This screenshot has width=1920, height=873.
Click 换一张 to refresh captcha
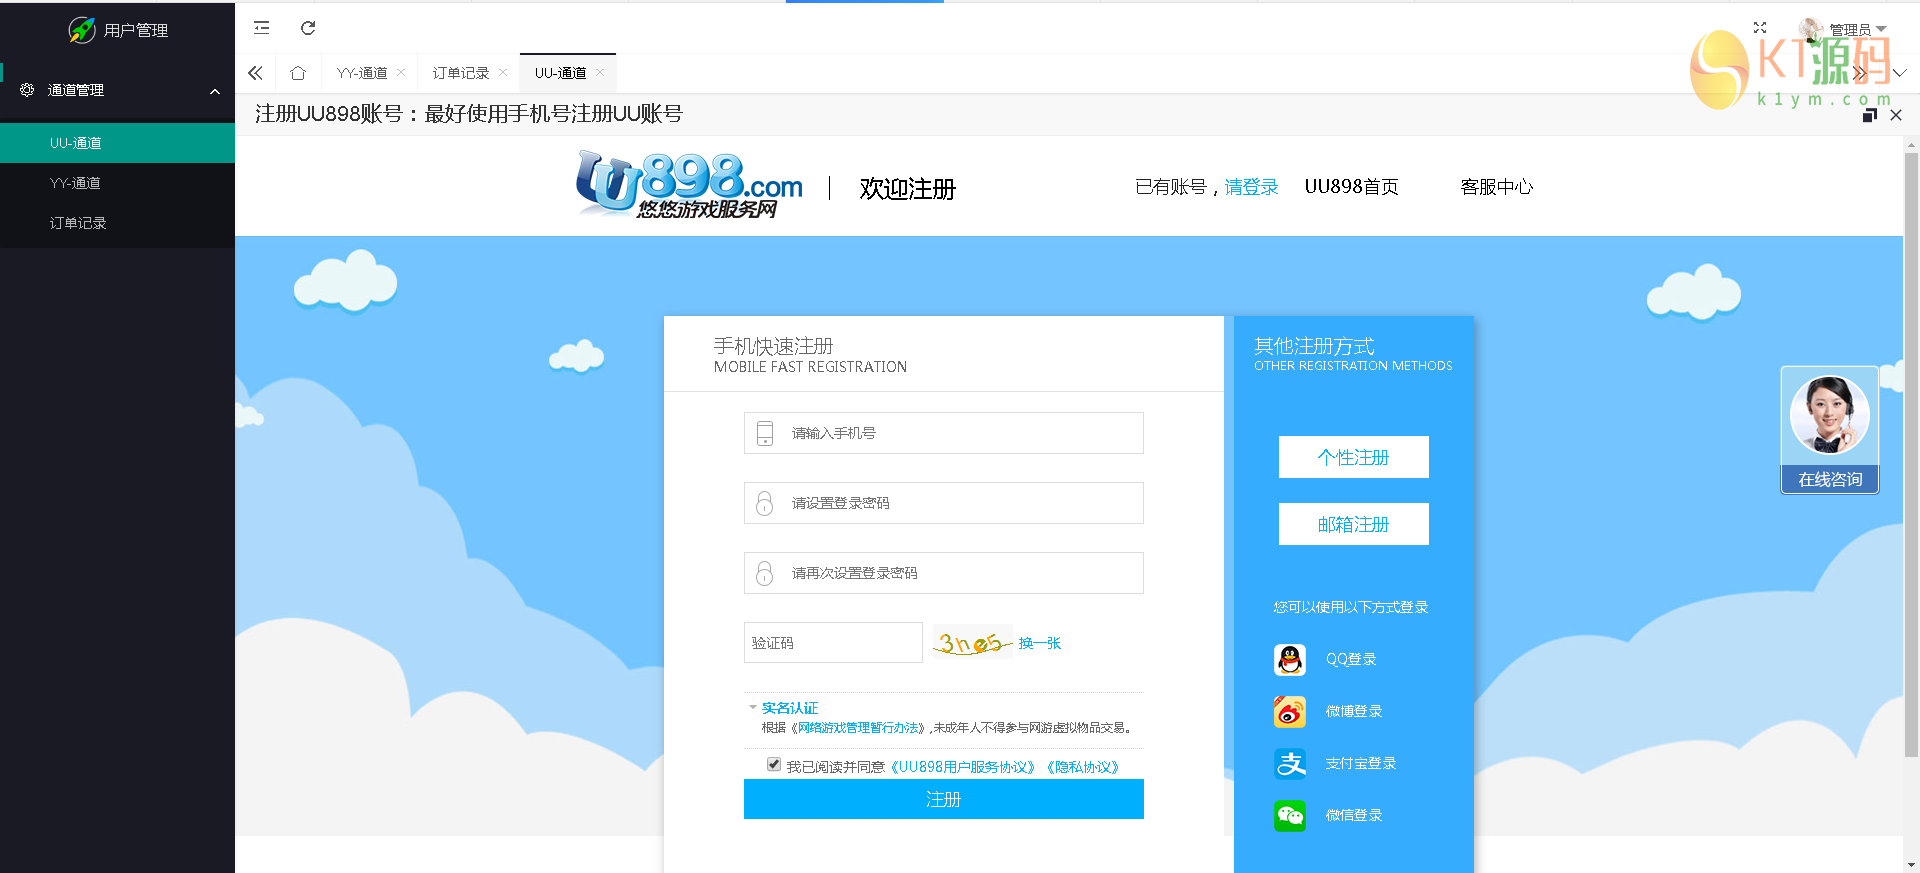click(1040, 643)
